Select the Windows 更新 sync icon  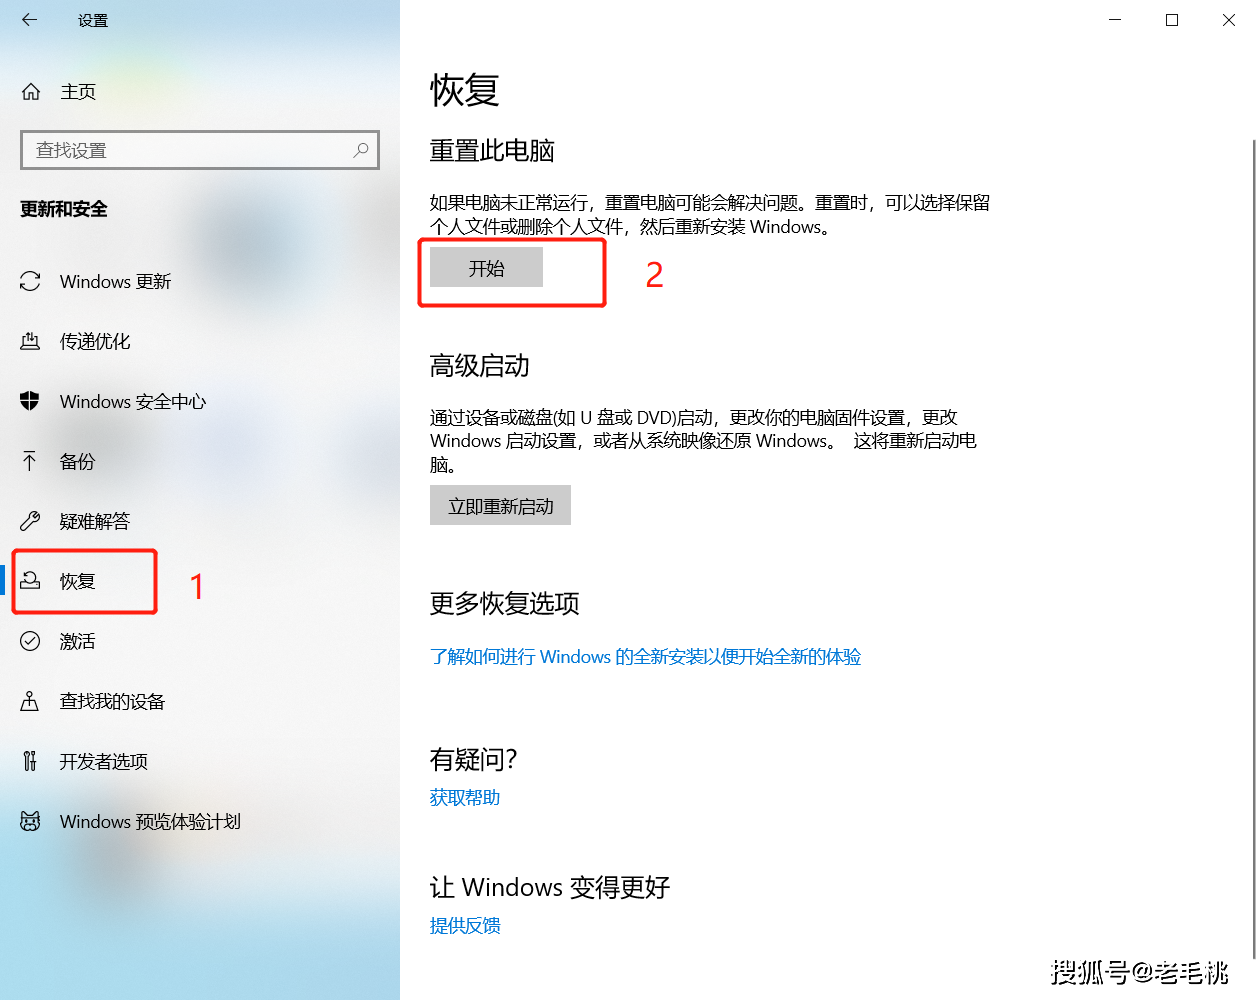click(x=30, y=282)
